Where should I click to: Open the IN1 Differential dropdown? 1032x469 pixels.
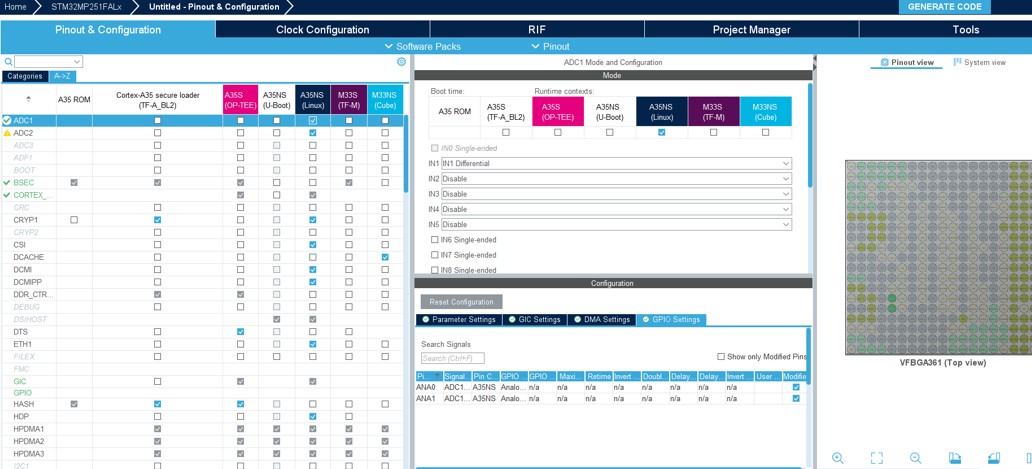click(616, 163)
